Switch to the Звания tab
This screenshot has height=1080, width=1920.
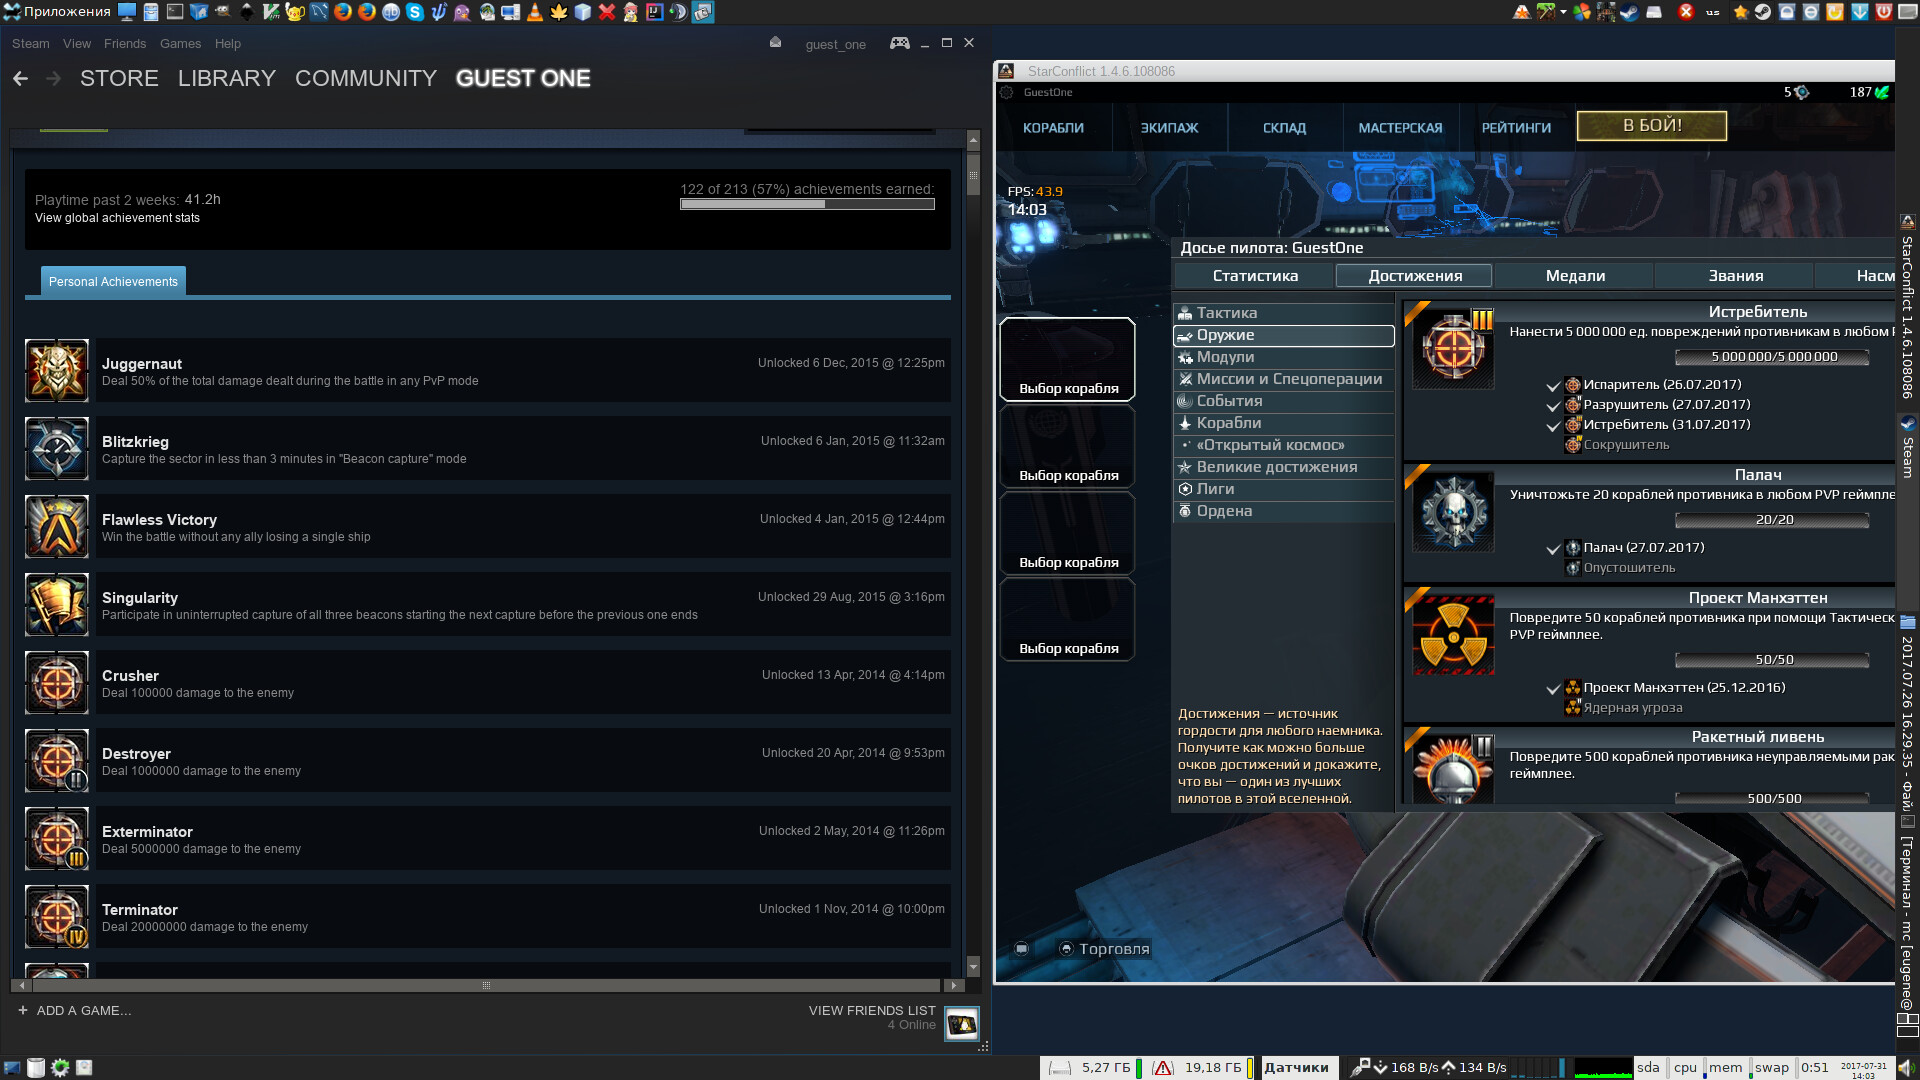(x=1735, y=276)
